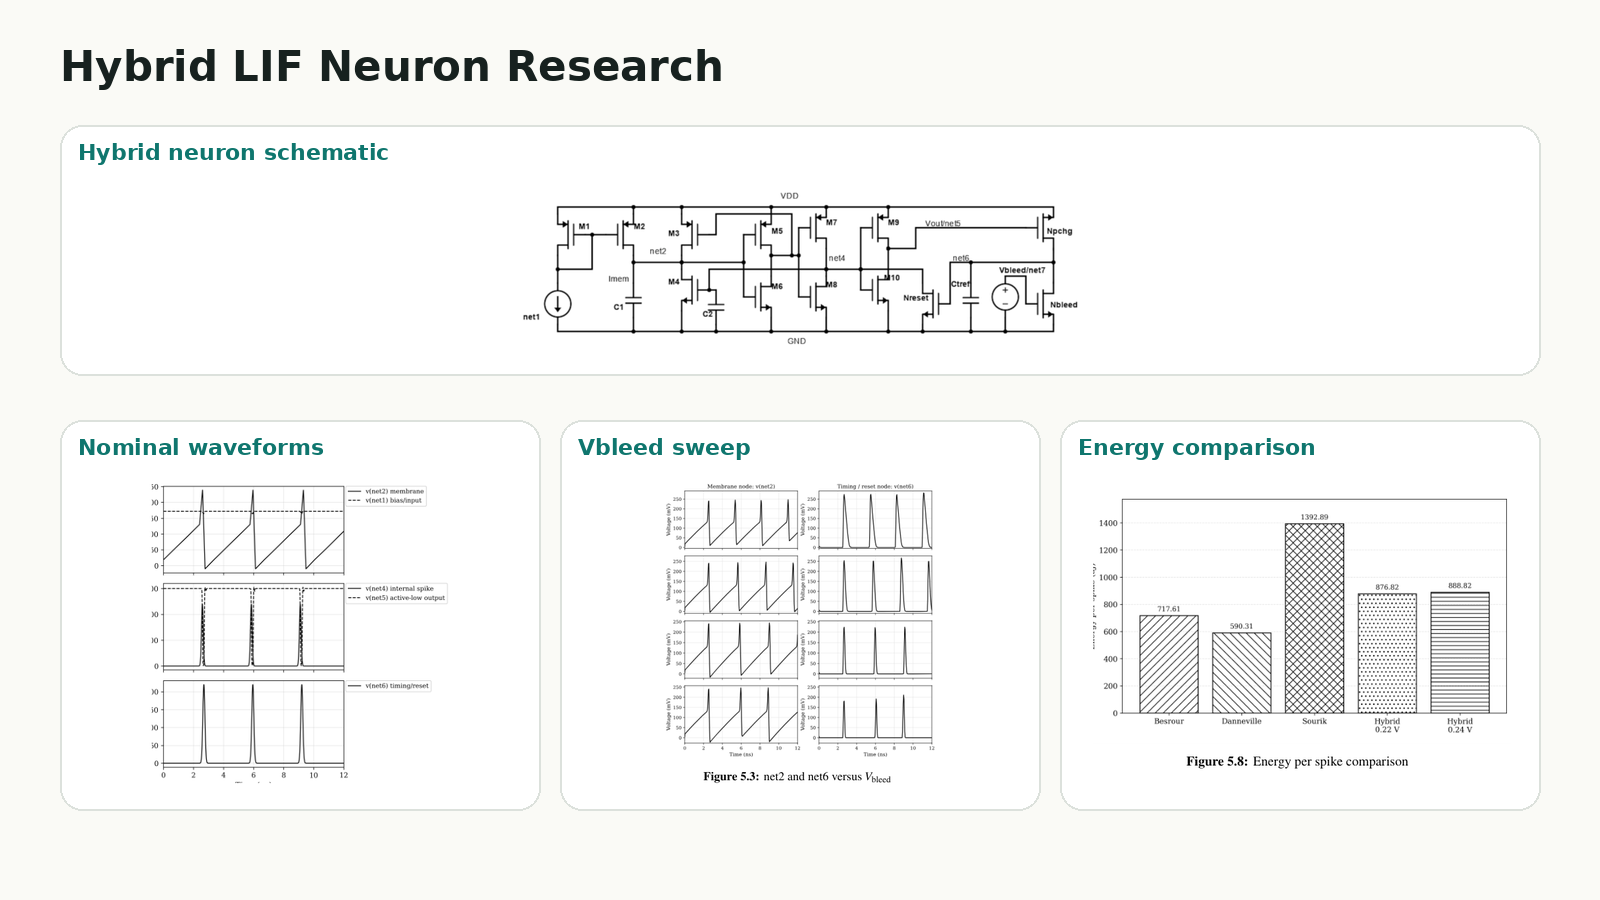Screen dimensions: 1600x900
Task: Click the Ctref capacitor label in schematic
Action: coord(960,284)
